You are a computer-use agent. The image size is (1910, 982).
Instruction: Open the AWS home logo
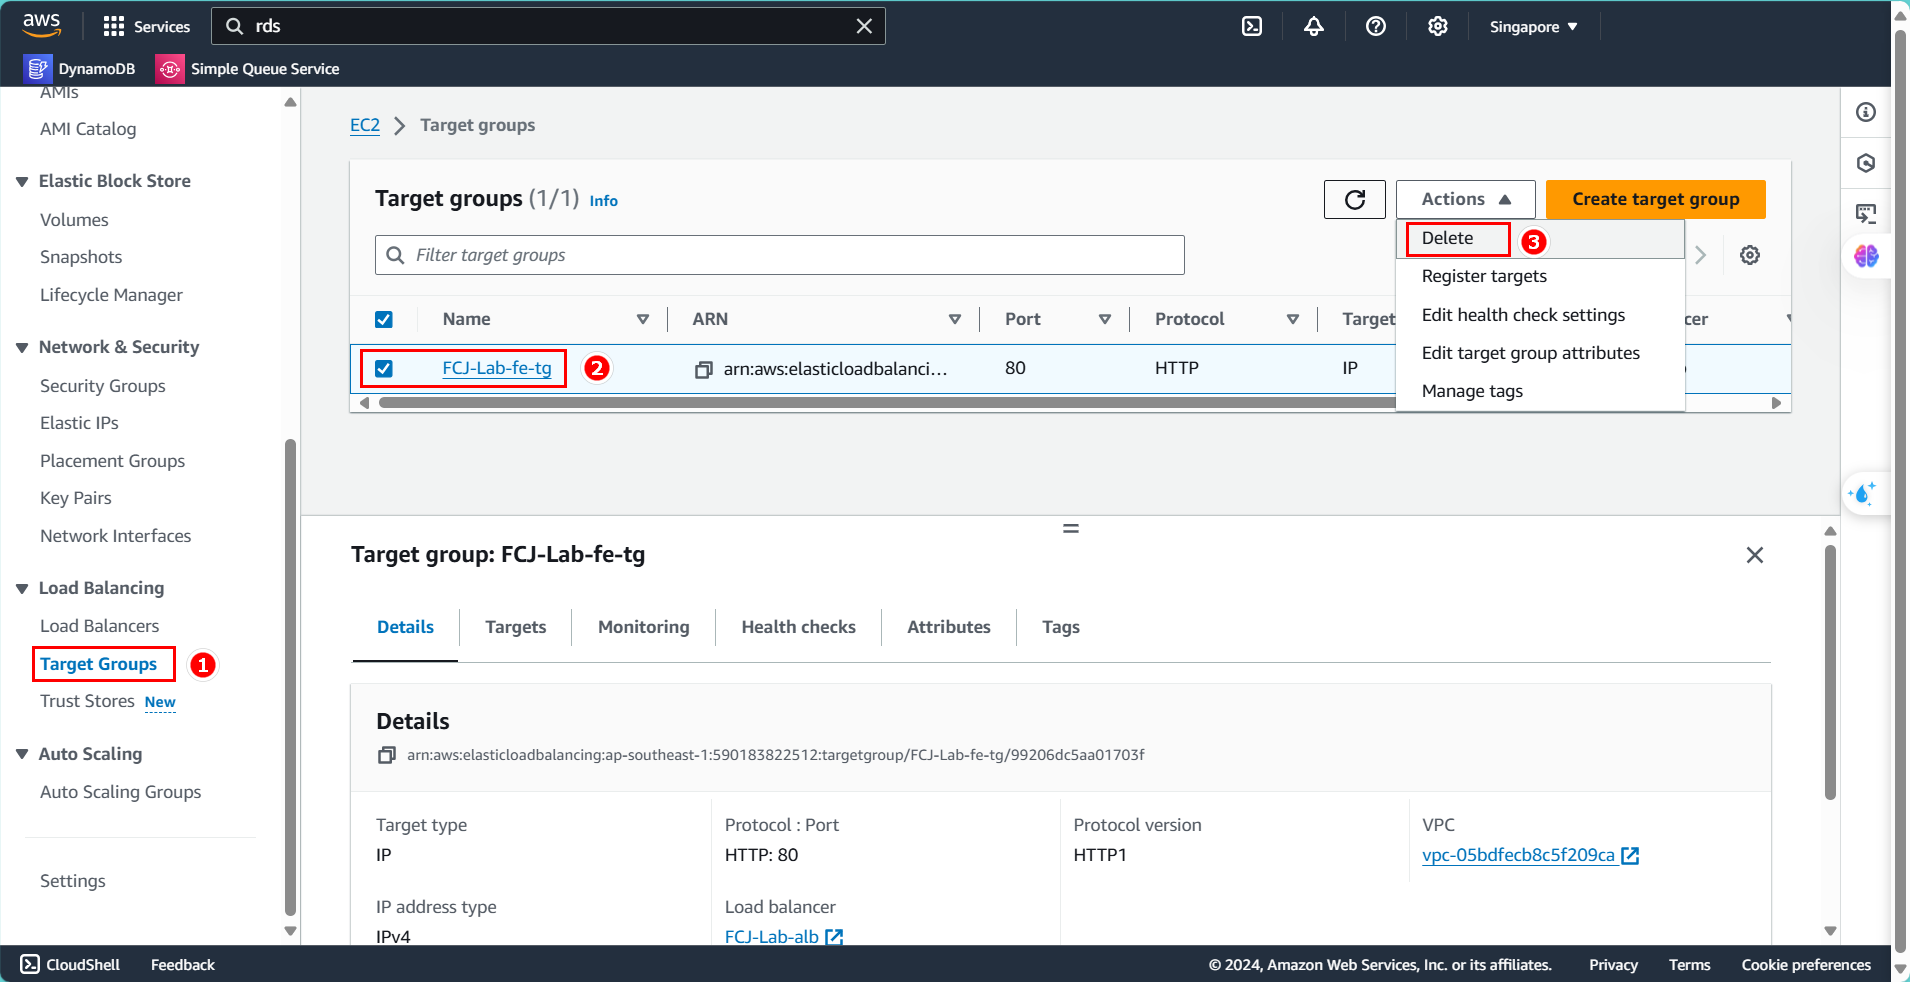42,25
